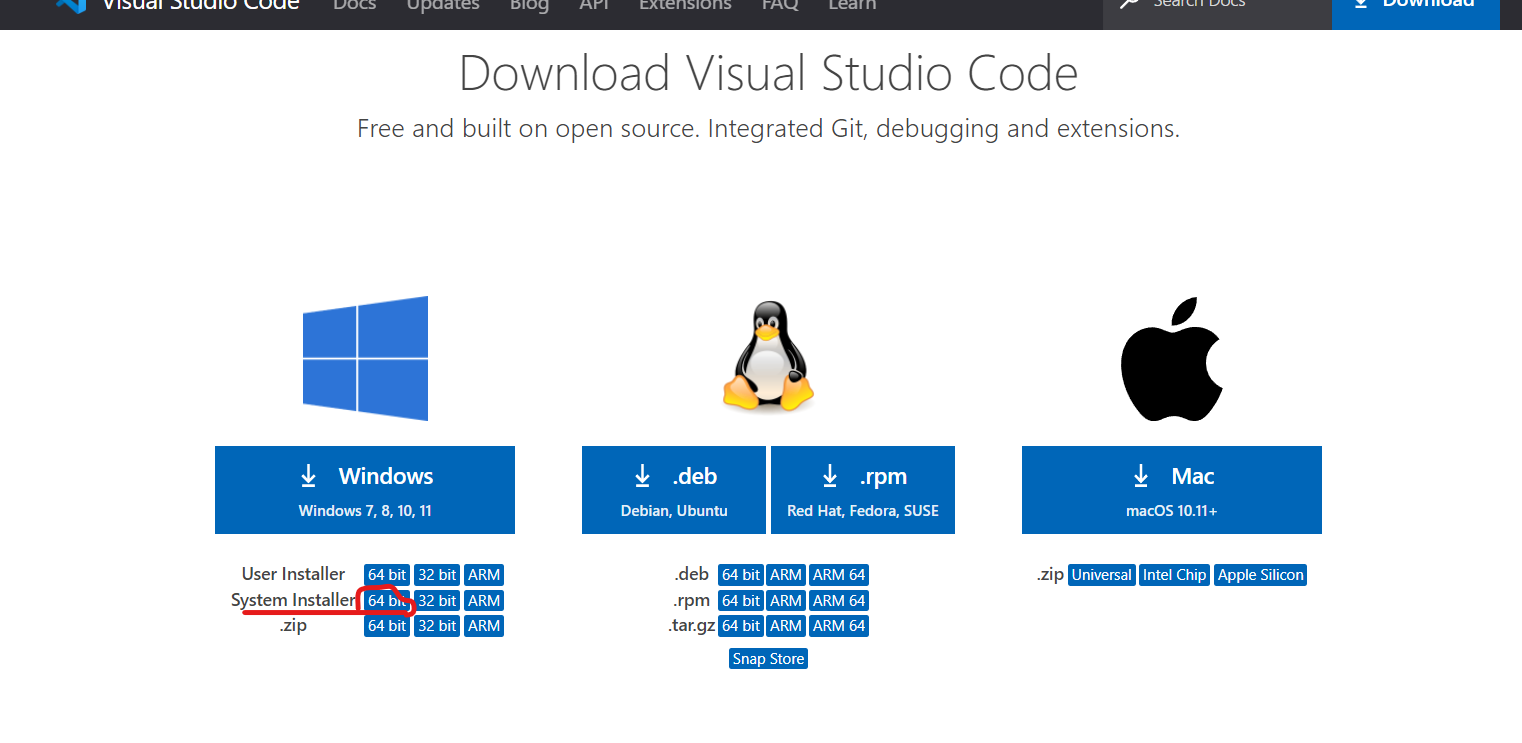Viewport: 1522px width, 743px height.
Task: Download Linux .deb ARM package
Action: tap(786, 575)
